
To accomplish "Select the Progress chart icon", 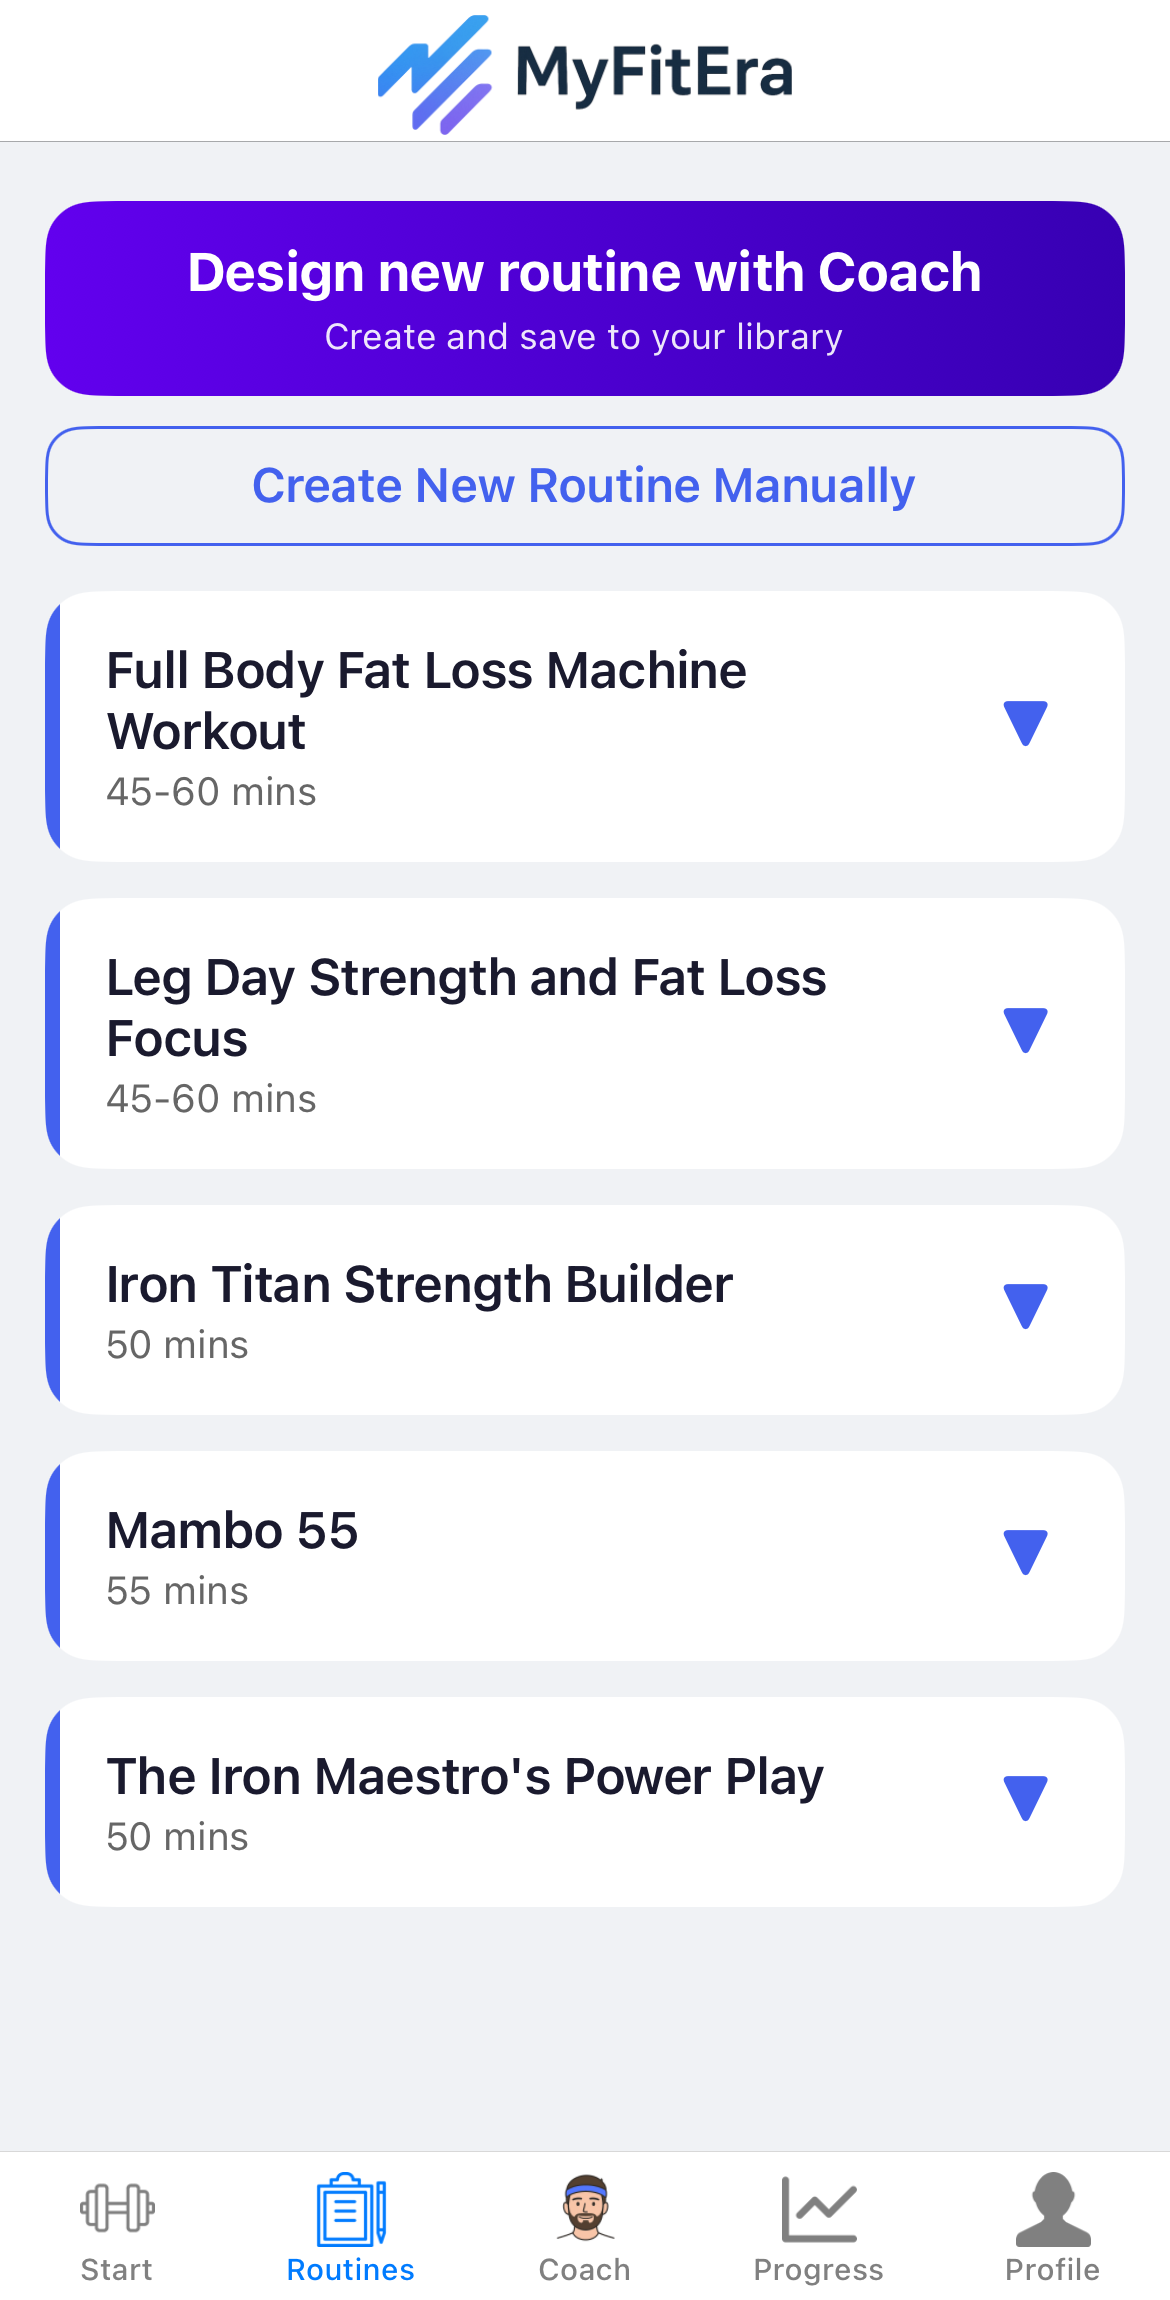I will click(x=819, y=2209).
